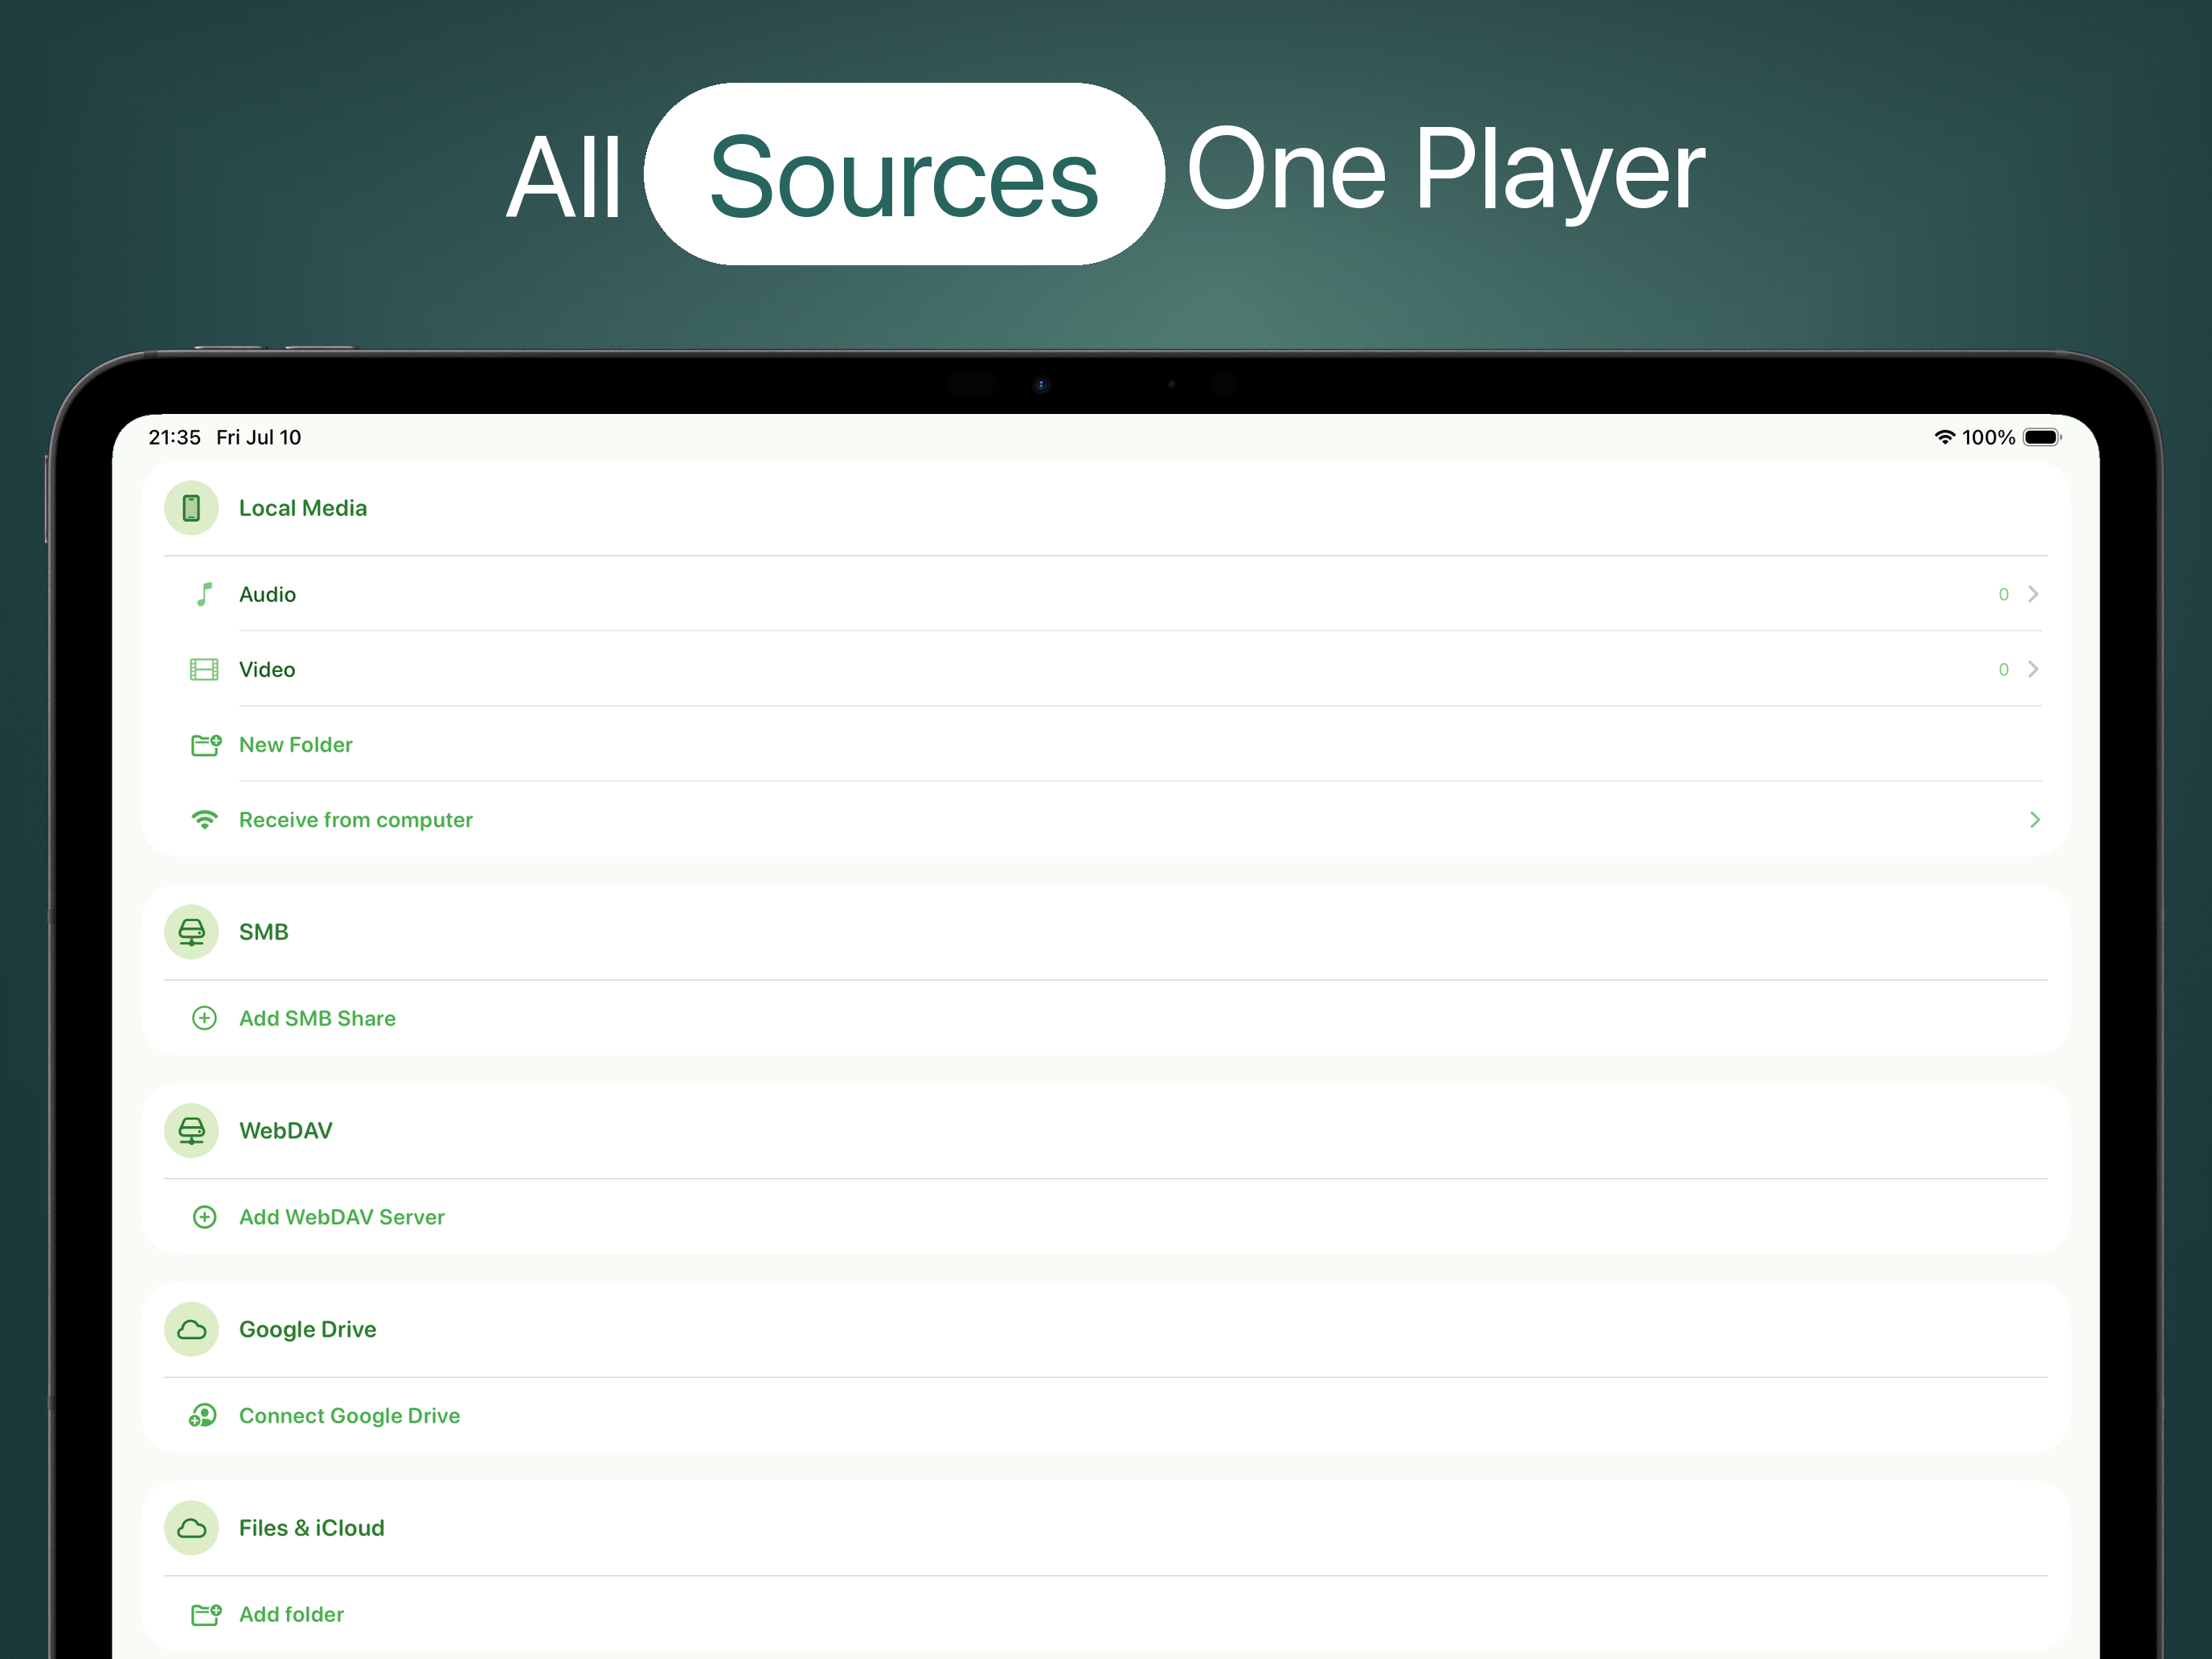Open Video row chevron
Image resolution: width=2212 pixels, height=1659 pixels.
pos(2033,669)
